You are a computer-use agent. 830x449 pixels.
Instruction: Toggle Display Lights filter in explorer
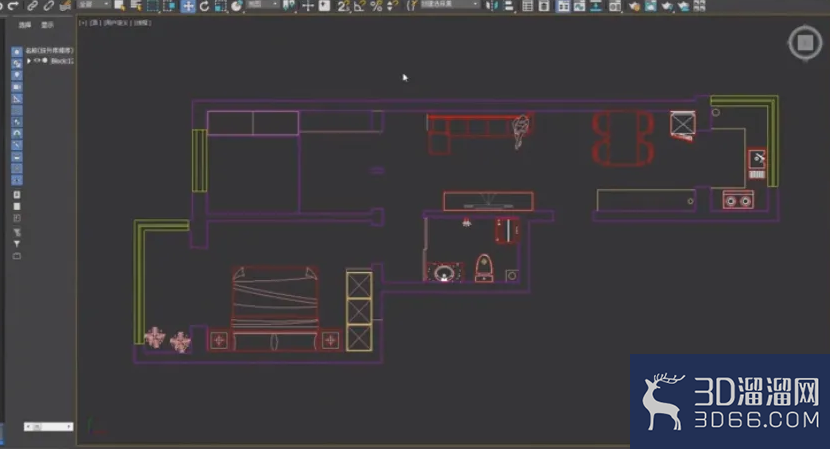(17, 75)
